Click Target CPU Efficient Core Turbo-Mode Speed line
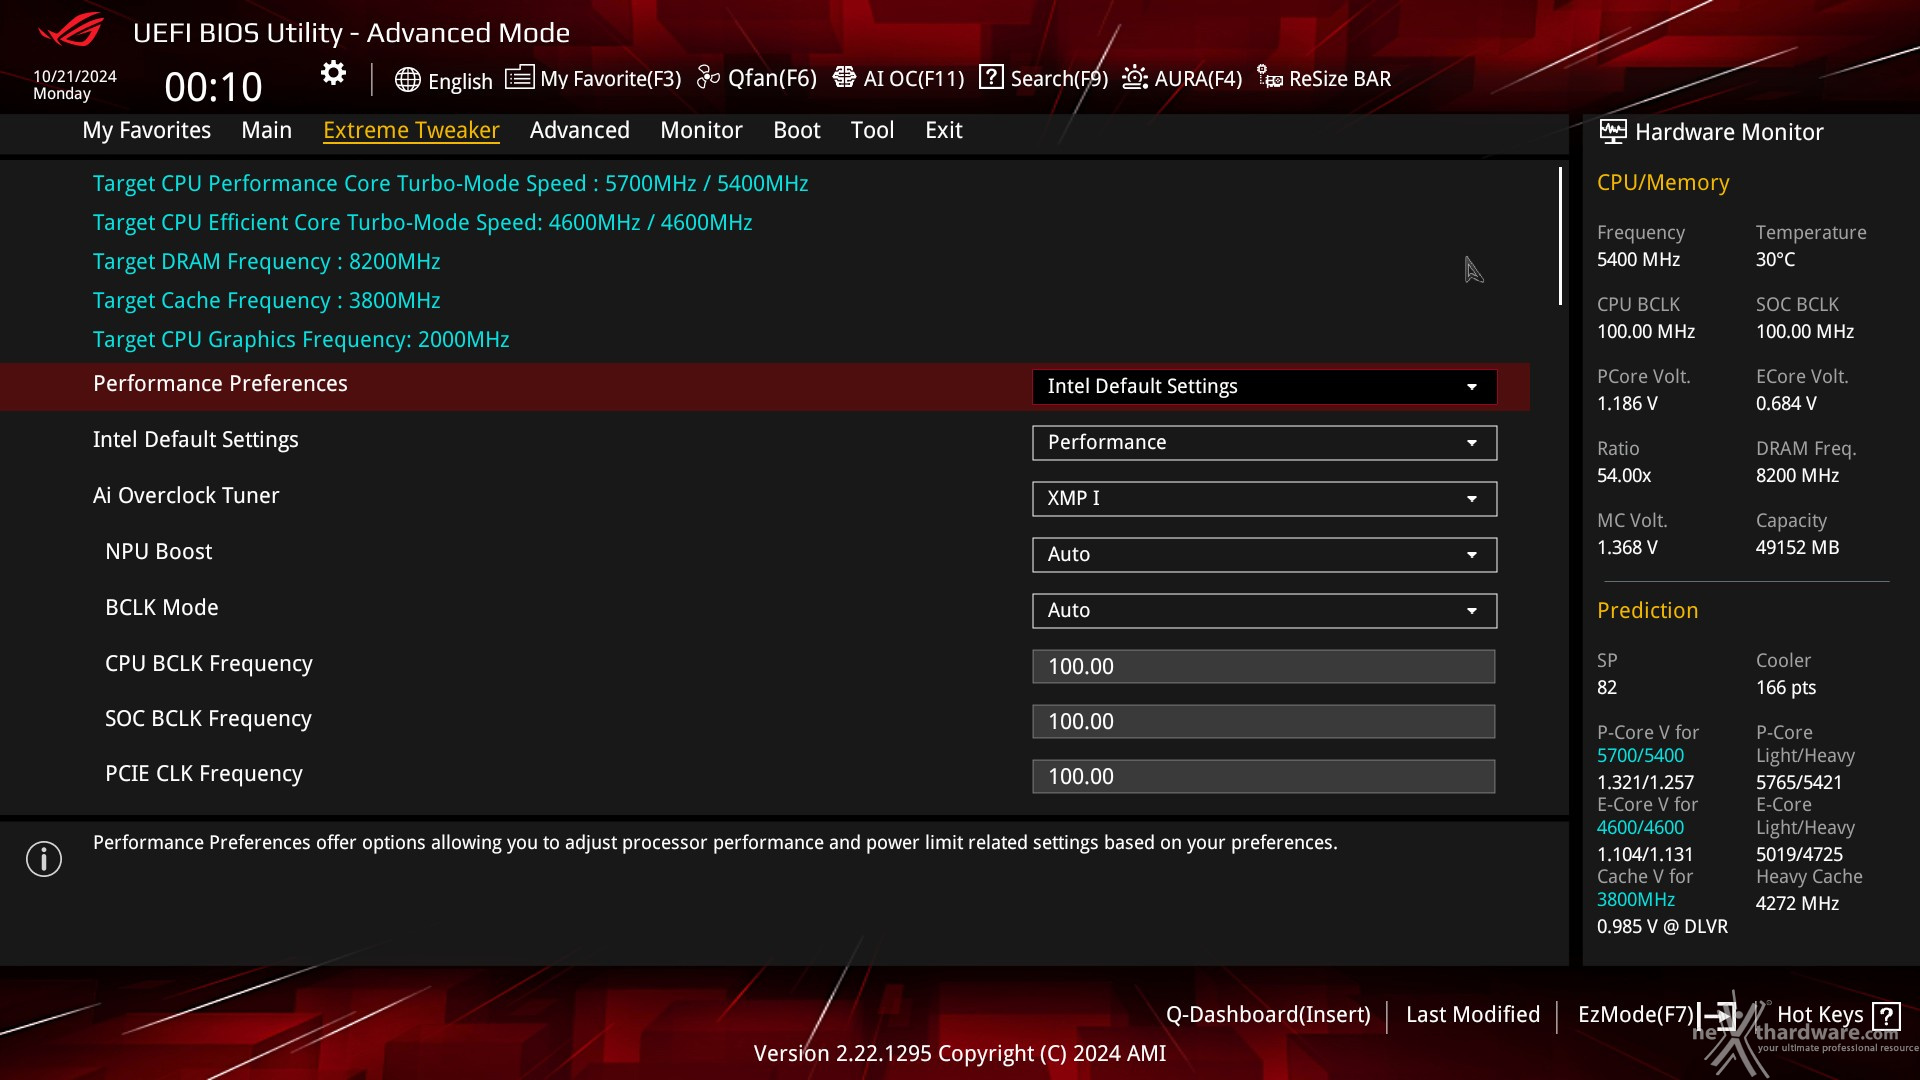This screenshot has width=1920, height=1080. 422,223
